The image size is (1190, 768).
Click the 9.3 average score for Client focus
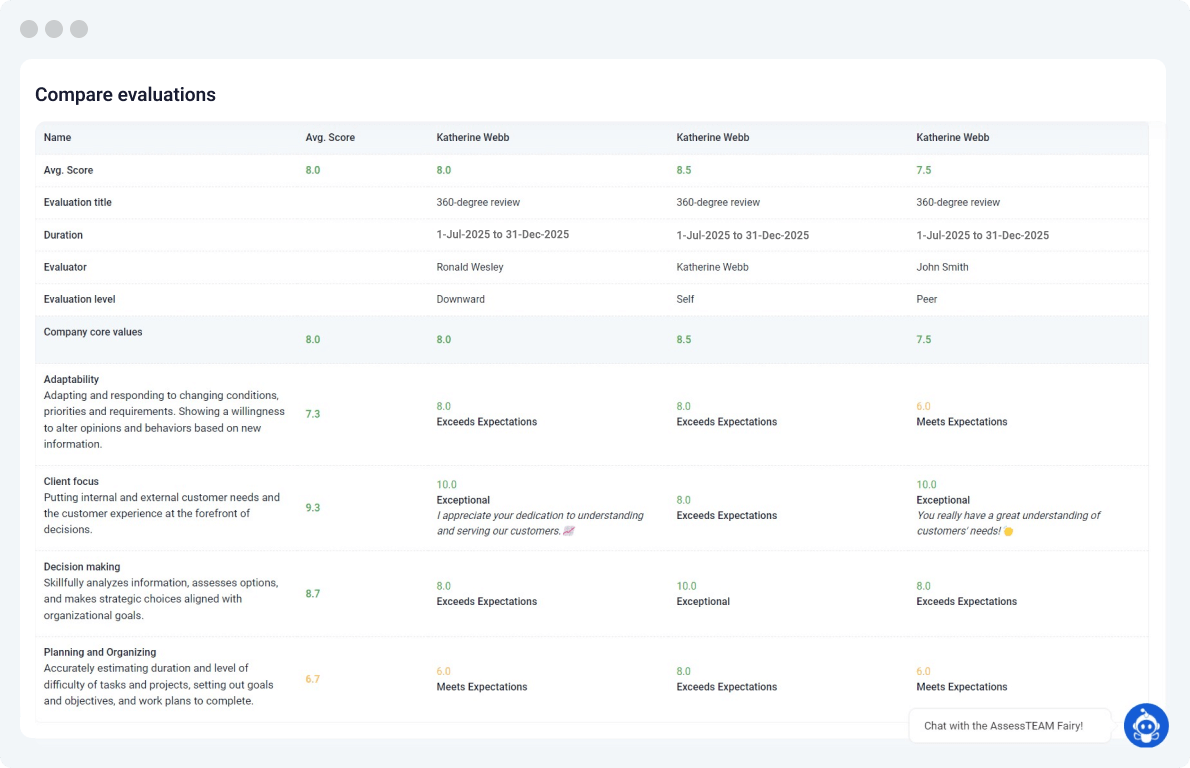(x=313, y=508)
